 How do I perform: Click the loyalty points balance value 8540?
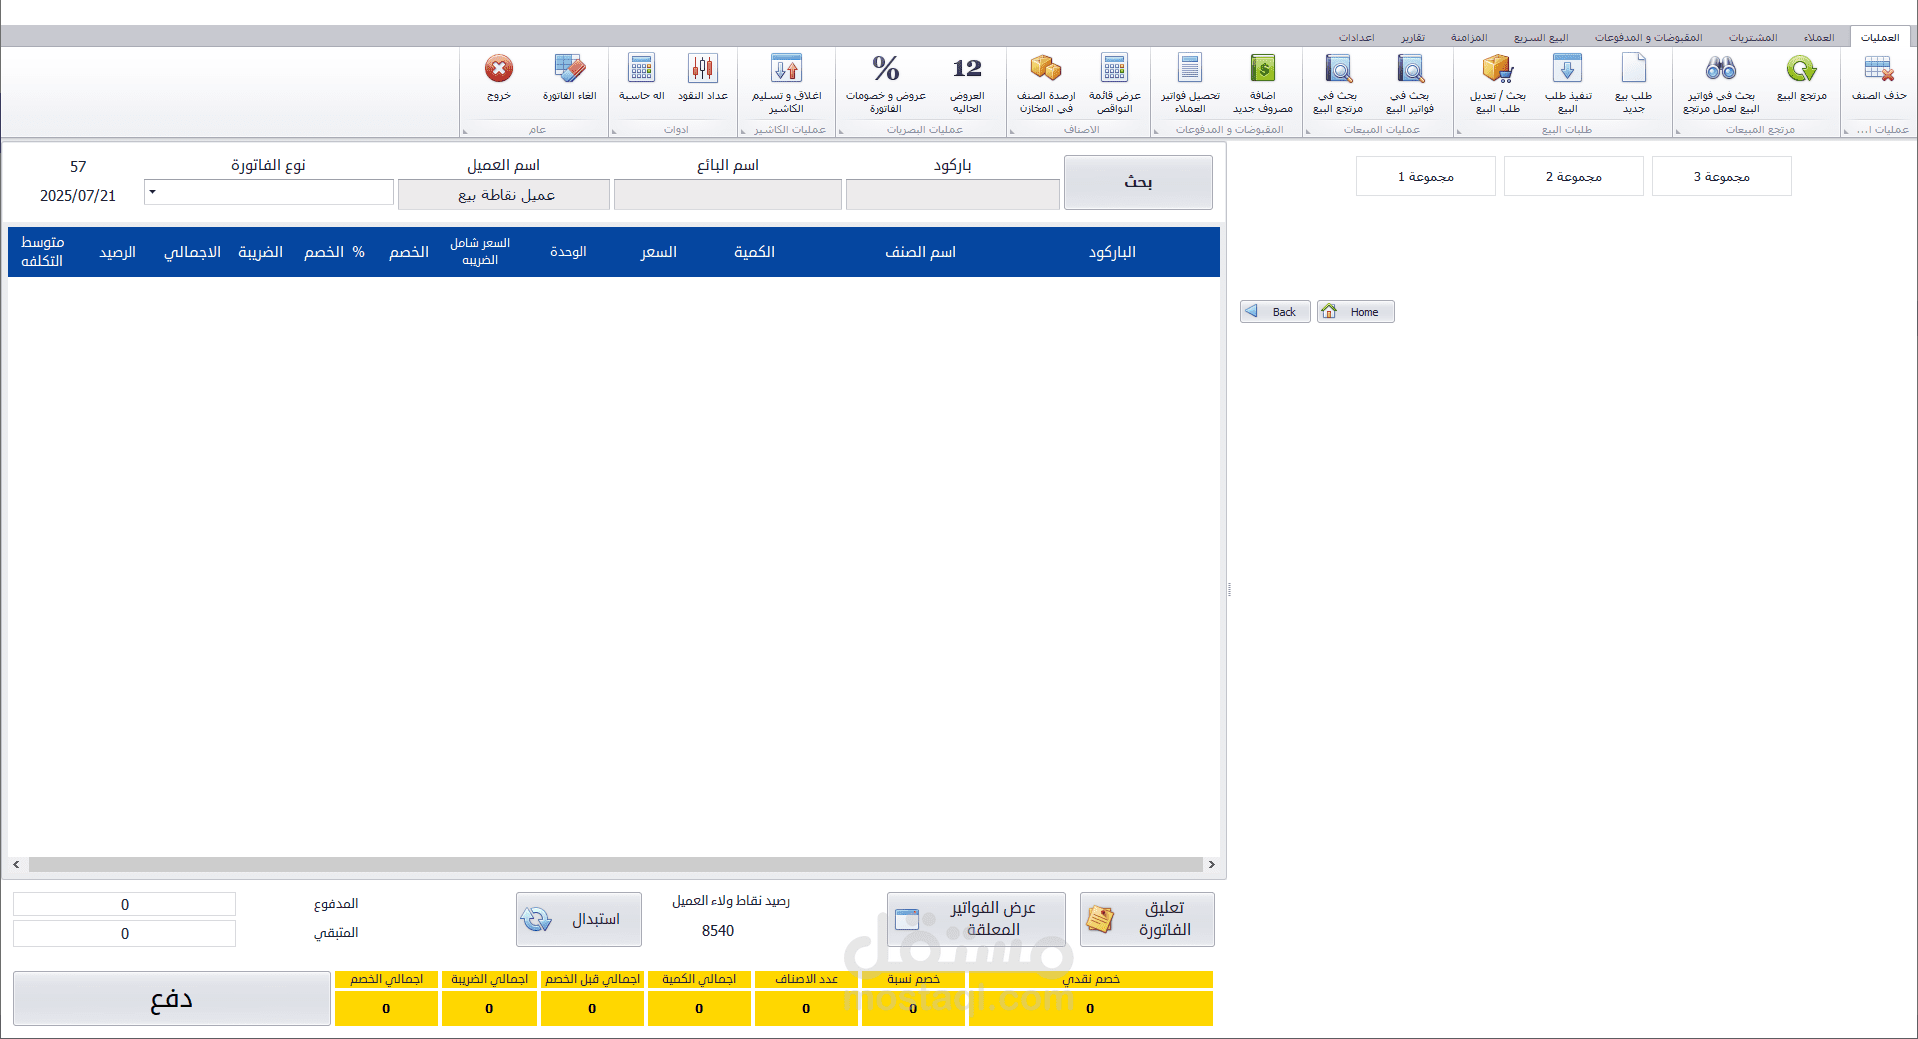(718, 931)
